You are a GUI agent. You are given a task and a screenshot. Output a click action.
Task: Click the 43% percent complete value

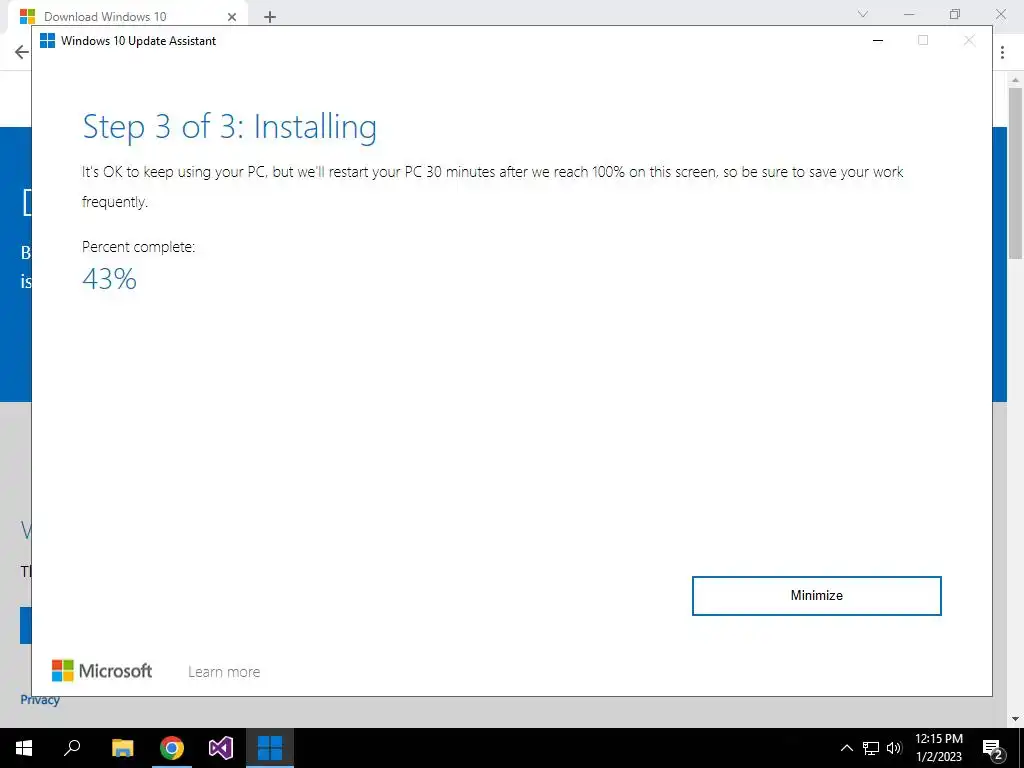(x=109, y=280)
